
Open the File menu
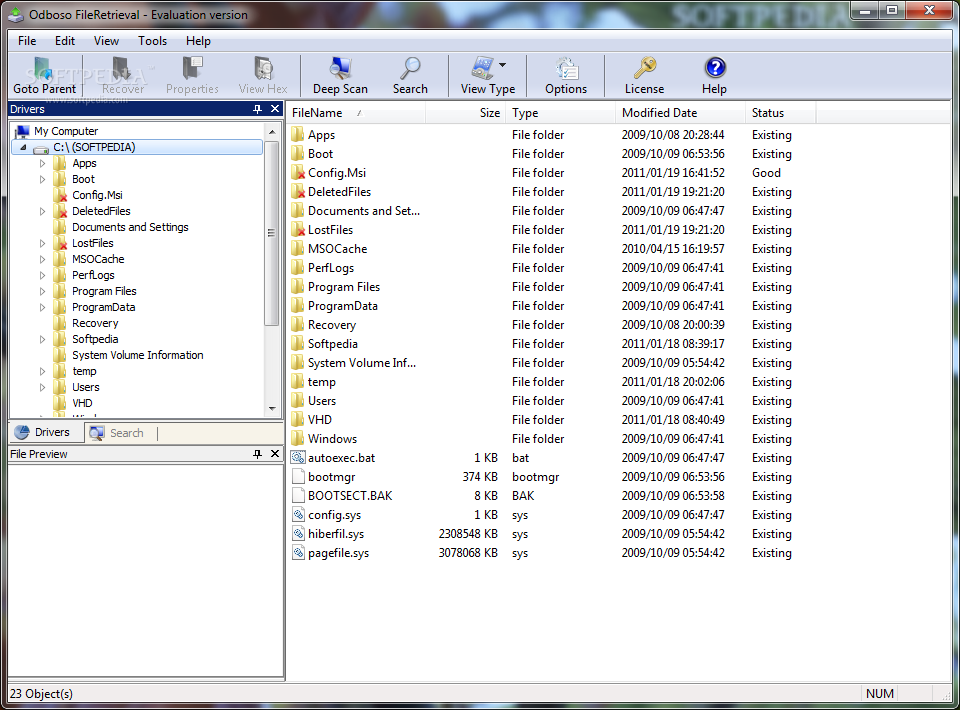pyautogui.click(x=27, y=41)
